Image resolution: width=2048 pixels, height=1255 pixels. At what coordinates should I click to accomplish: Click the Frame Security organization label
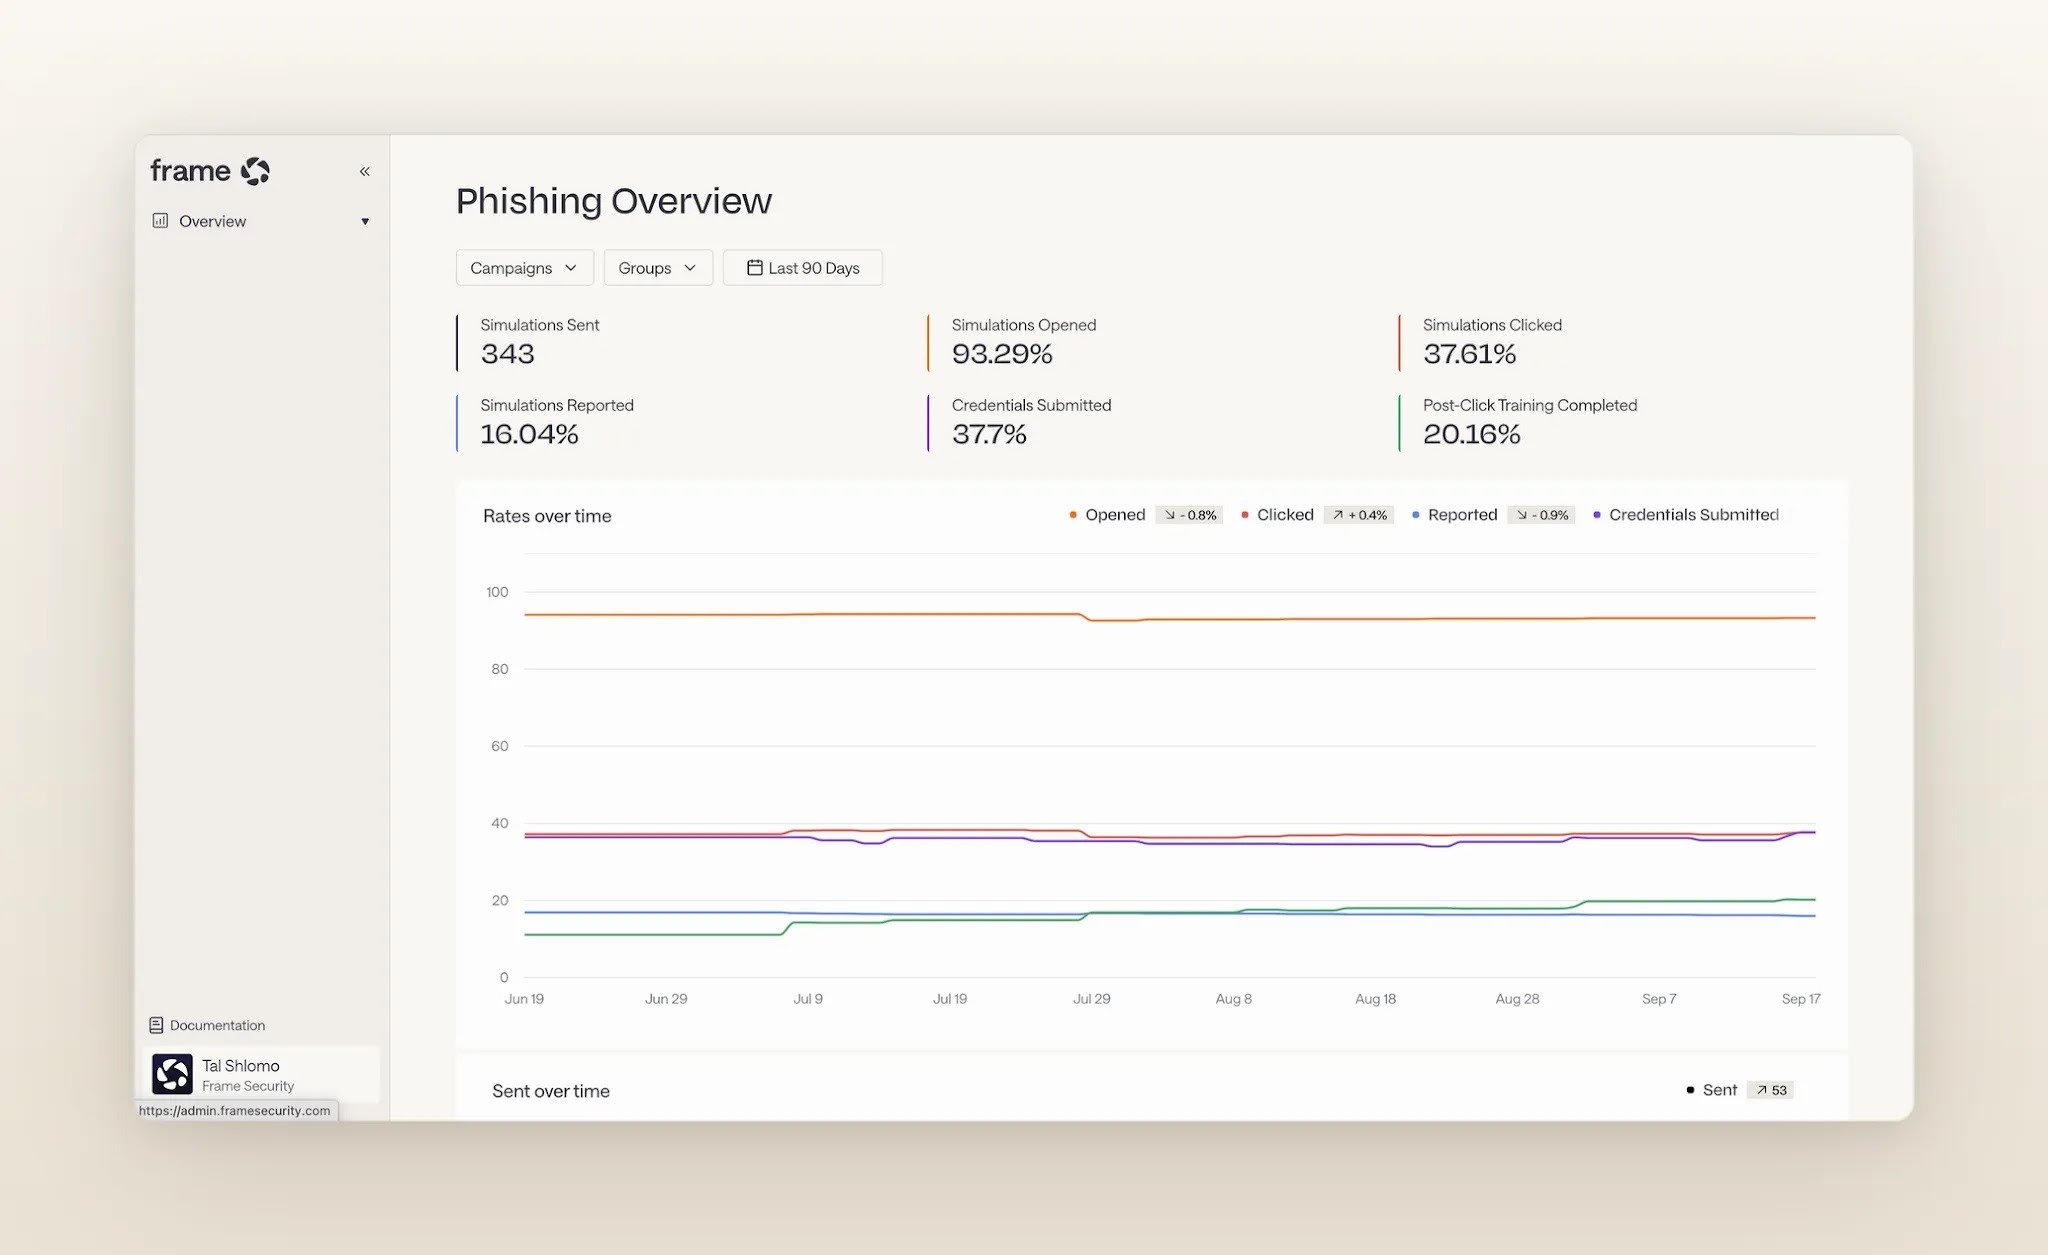248,1086
